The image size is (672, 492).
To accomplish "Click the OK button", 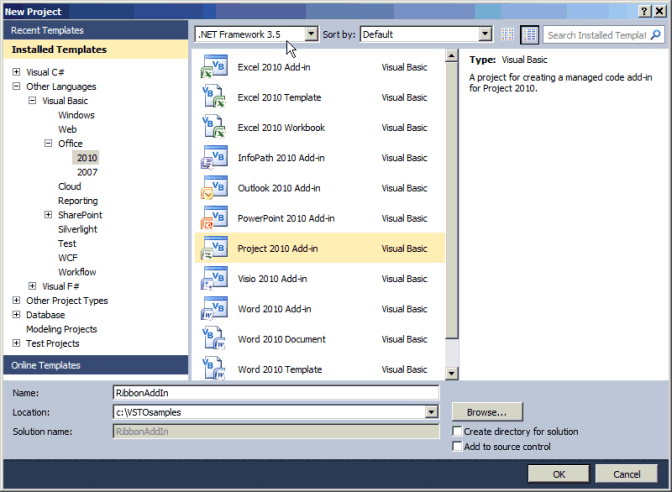I will tap(558, 474).
